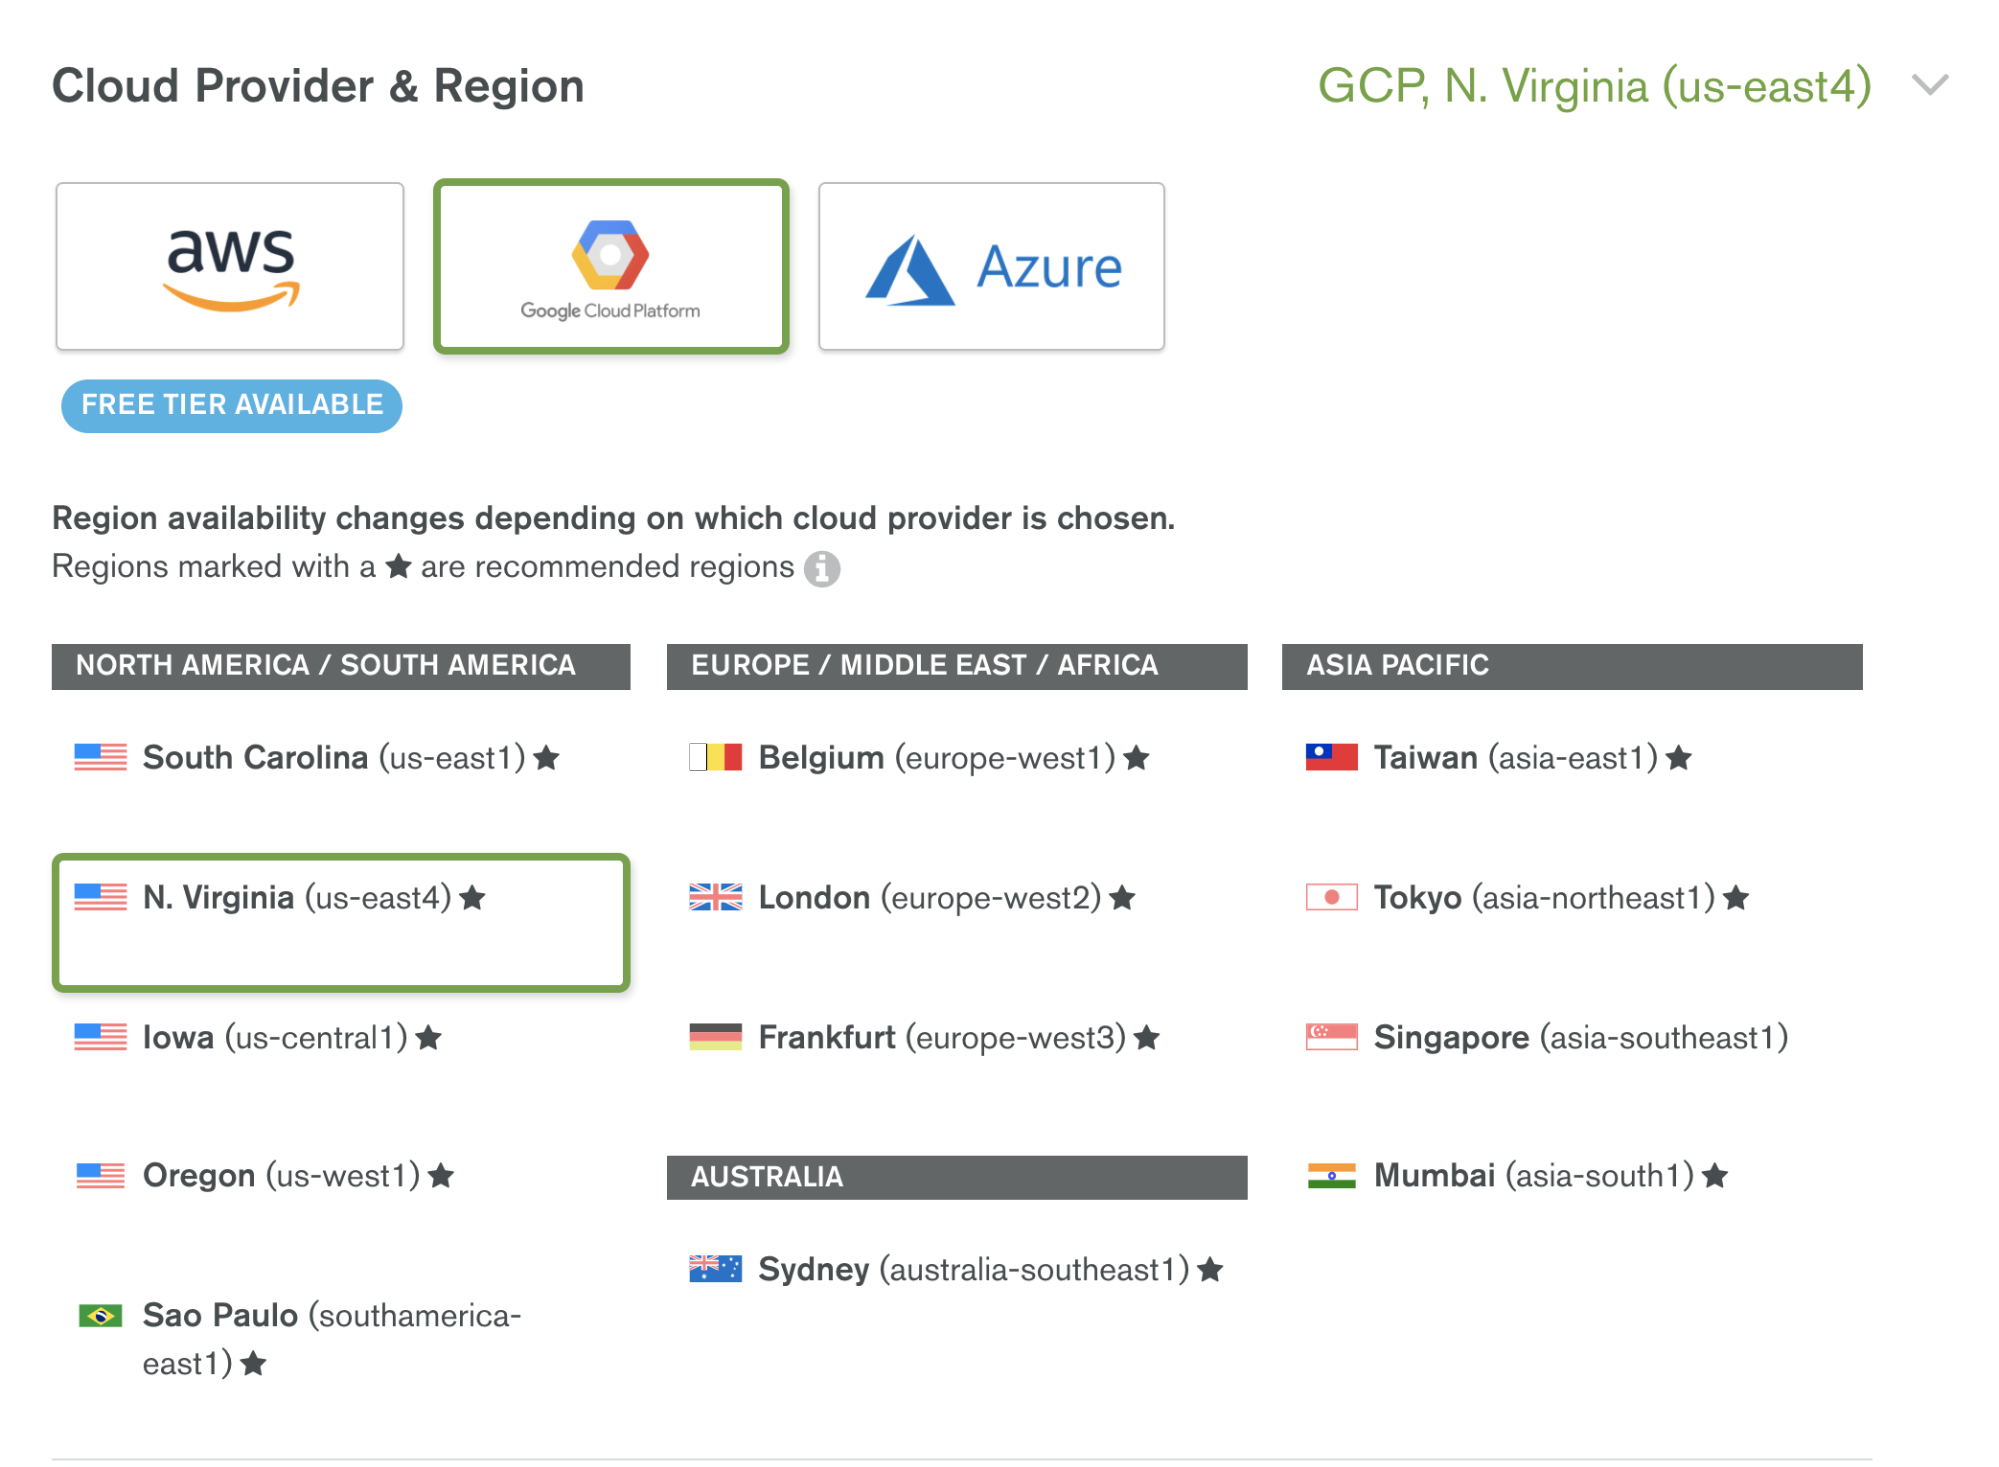This screenshot has width=1999, height=1467.
Task: Click the Australian flag beside Sydney
Action: coord(715,1269)
